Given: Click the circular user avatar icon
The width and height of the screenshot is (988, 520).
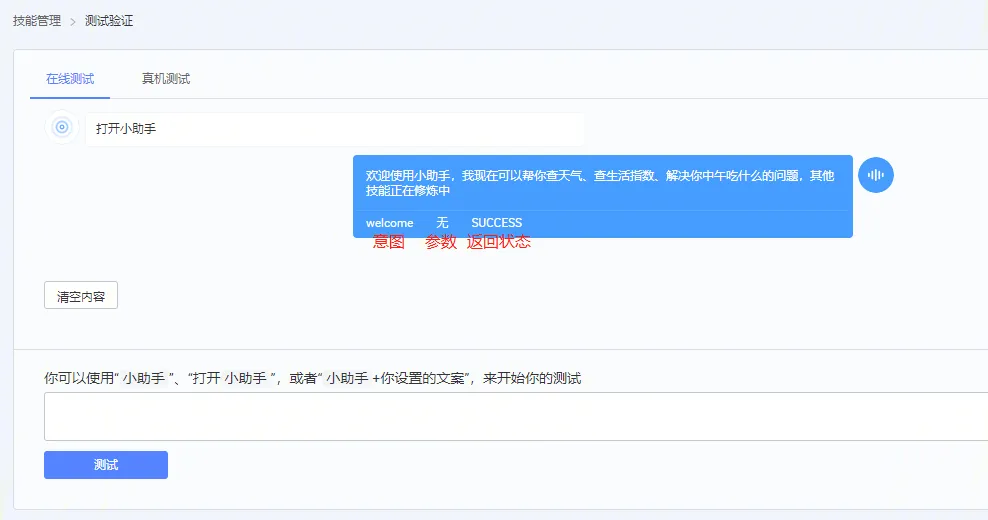Looking at the screenshot, I should (x=62, y=128).
